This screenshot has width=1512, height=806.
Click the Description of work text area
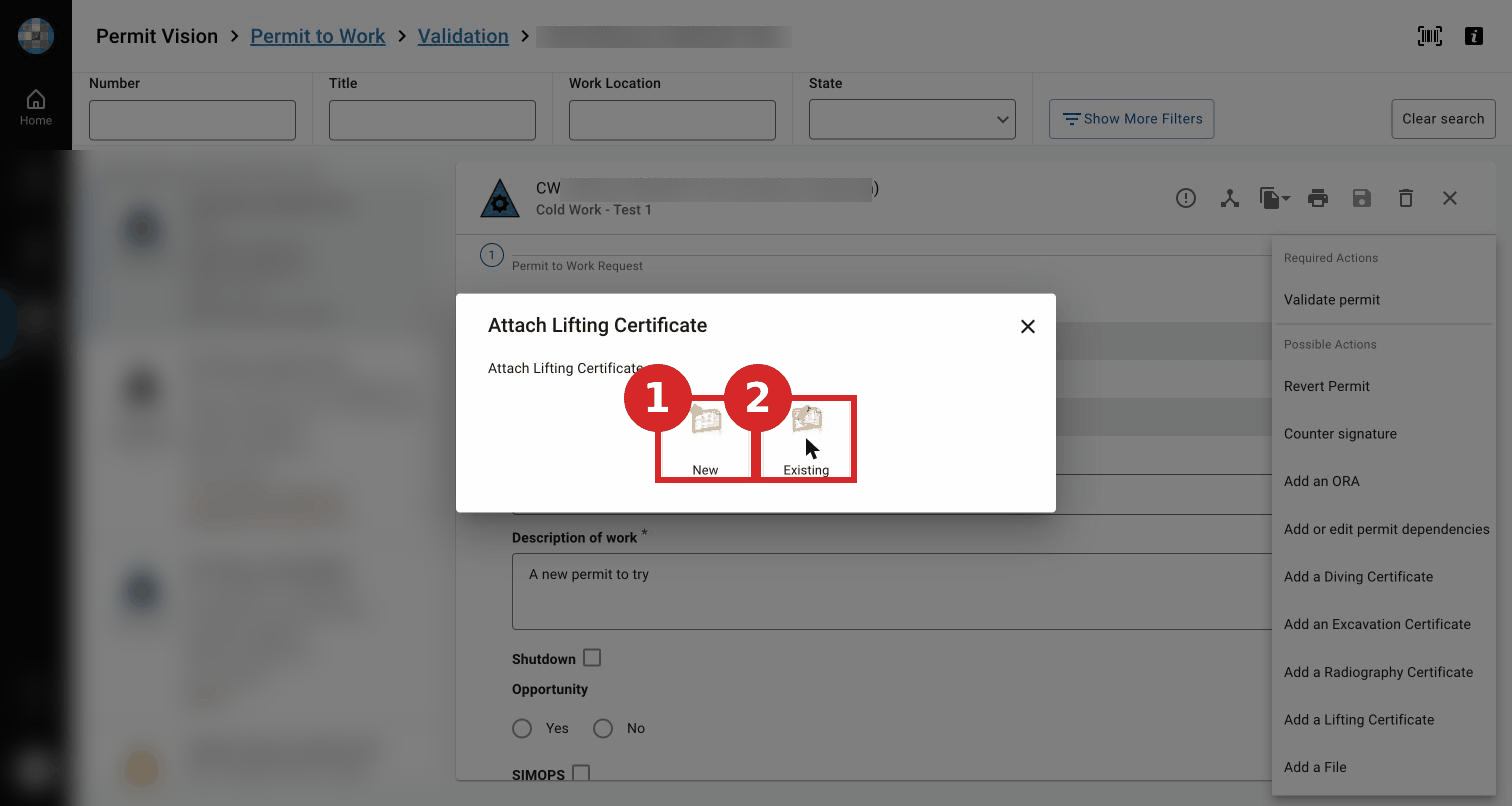[x=891, y=591]
